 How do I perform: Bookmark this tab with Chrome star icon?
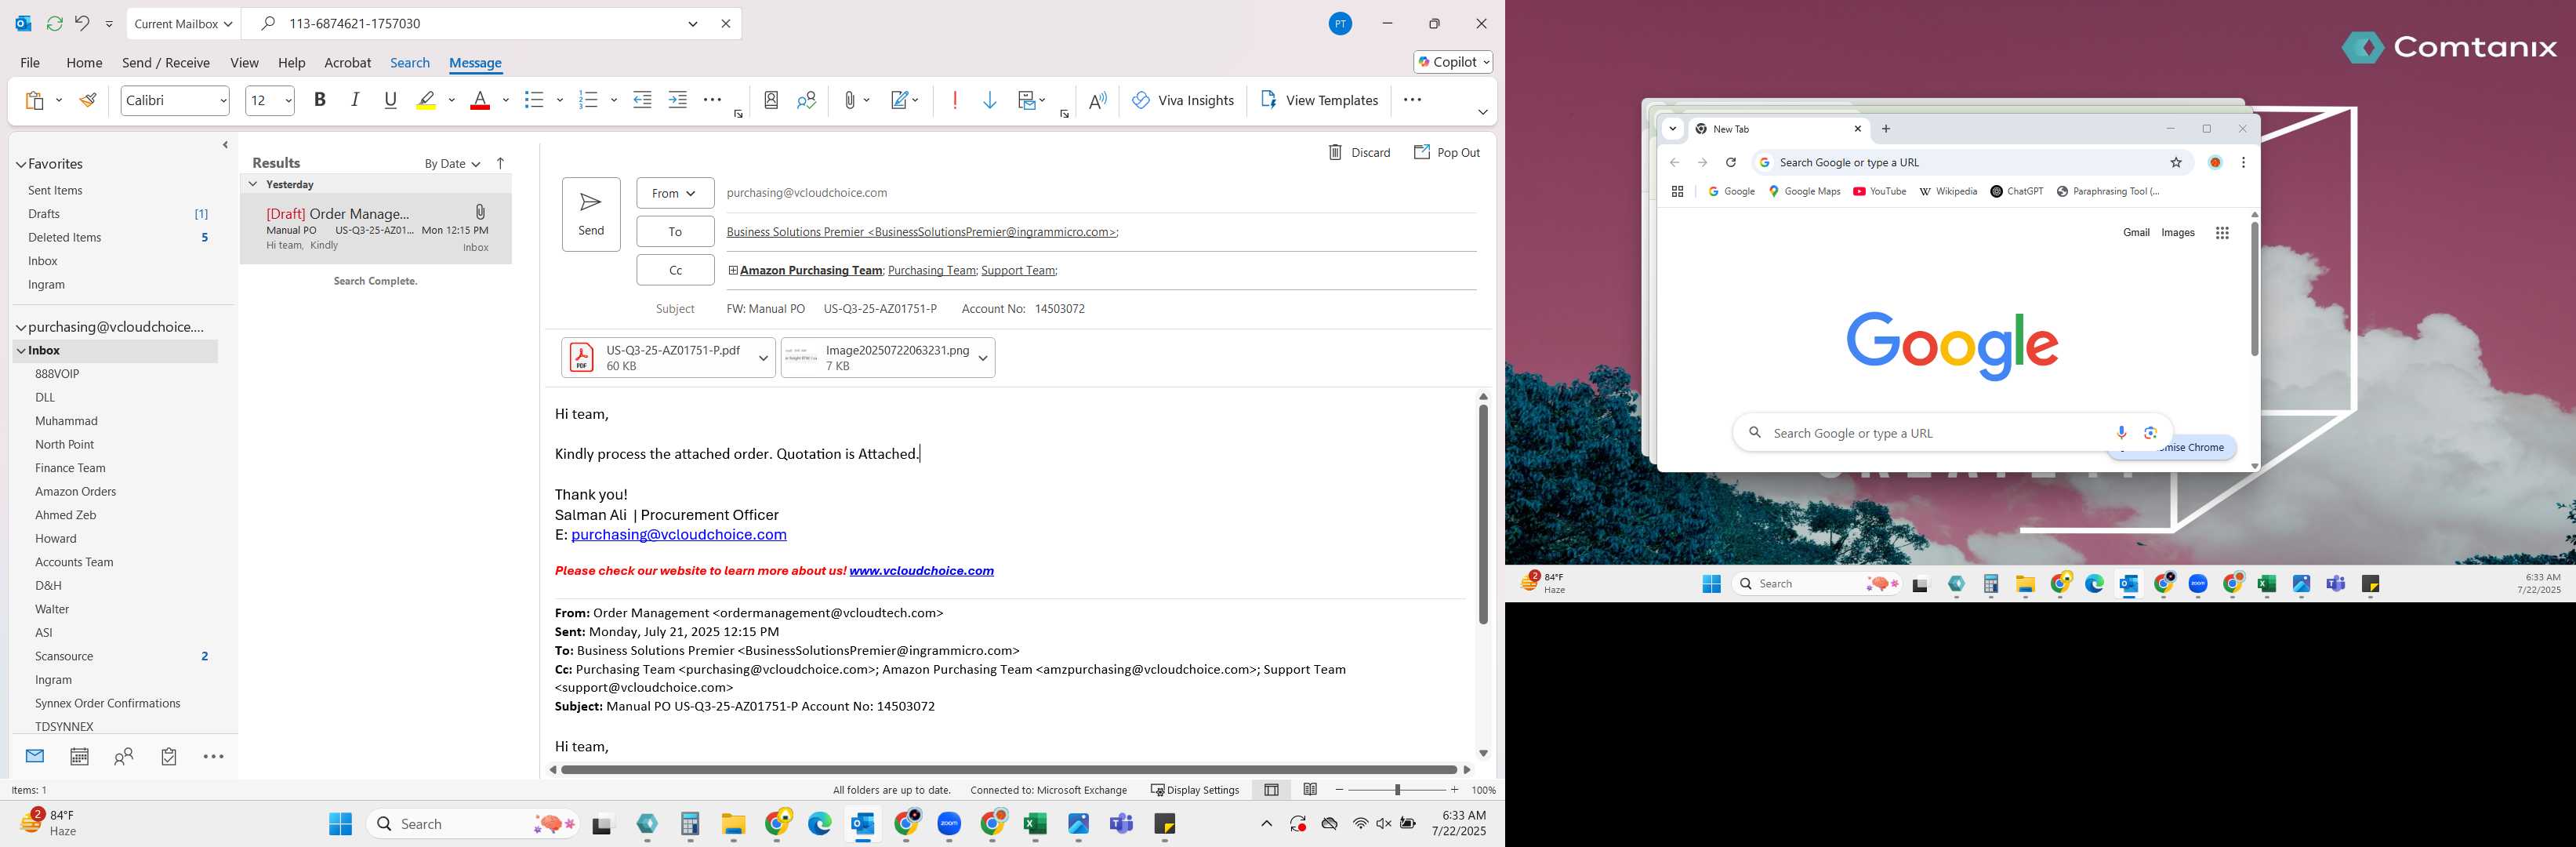point(2176,162)
